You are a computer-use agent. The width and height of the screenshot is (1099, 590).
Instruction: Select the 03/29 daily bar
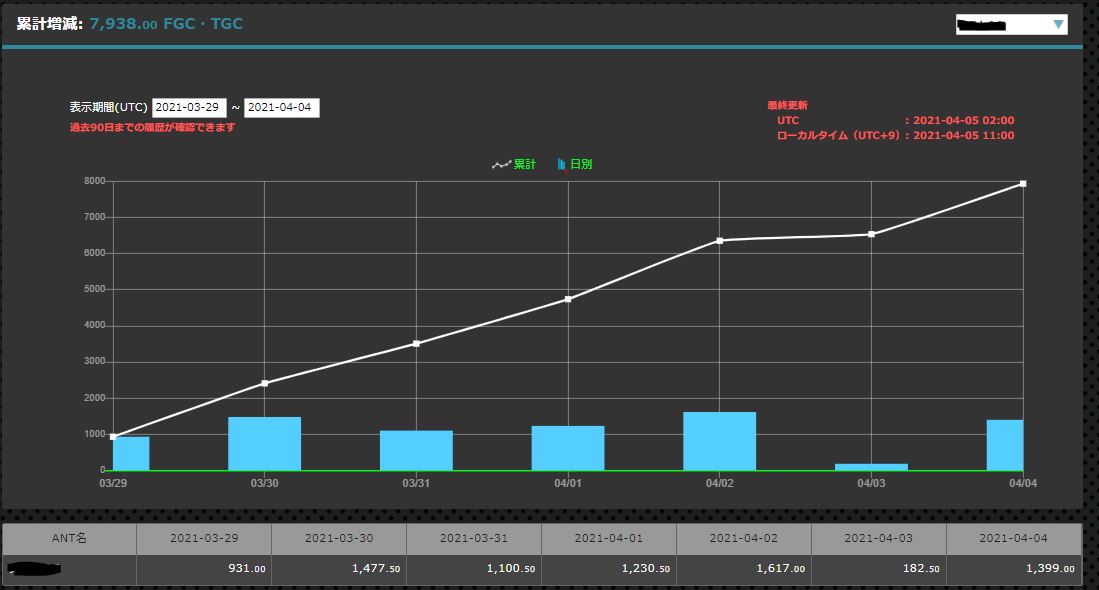coord(131,453)
